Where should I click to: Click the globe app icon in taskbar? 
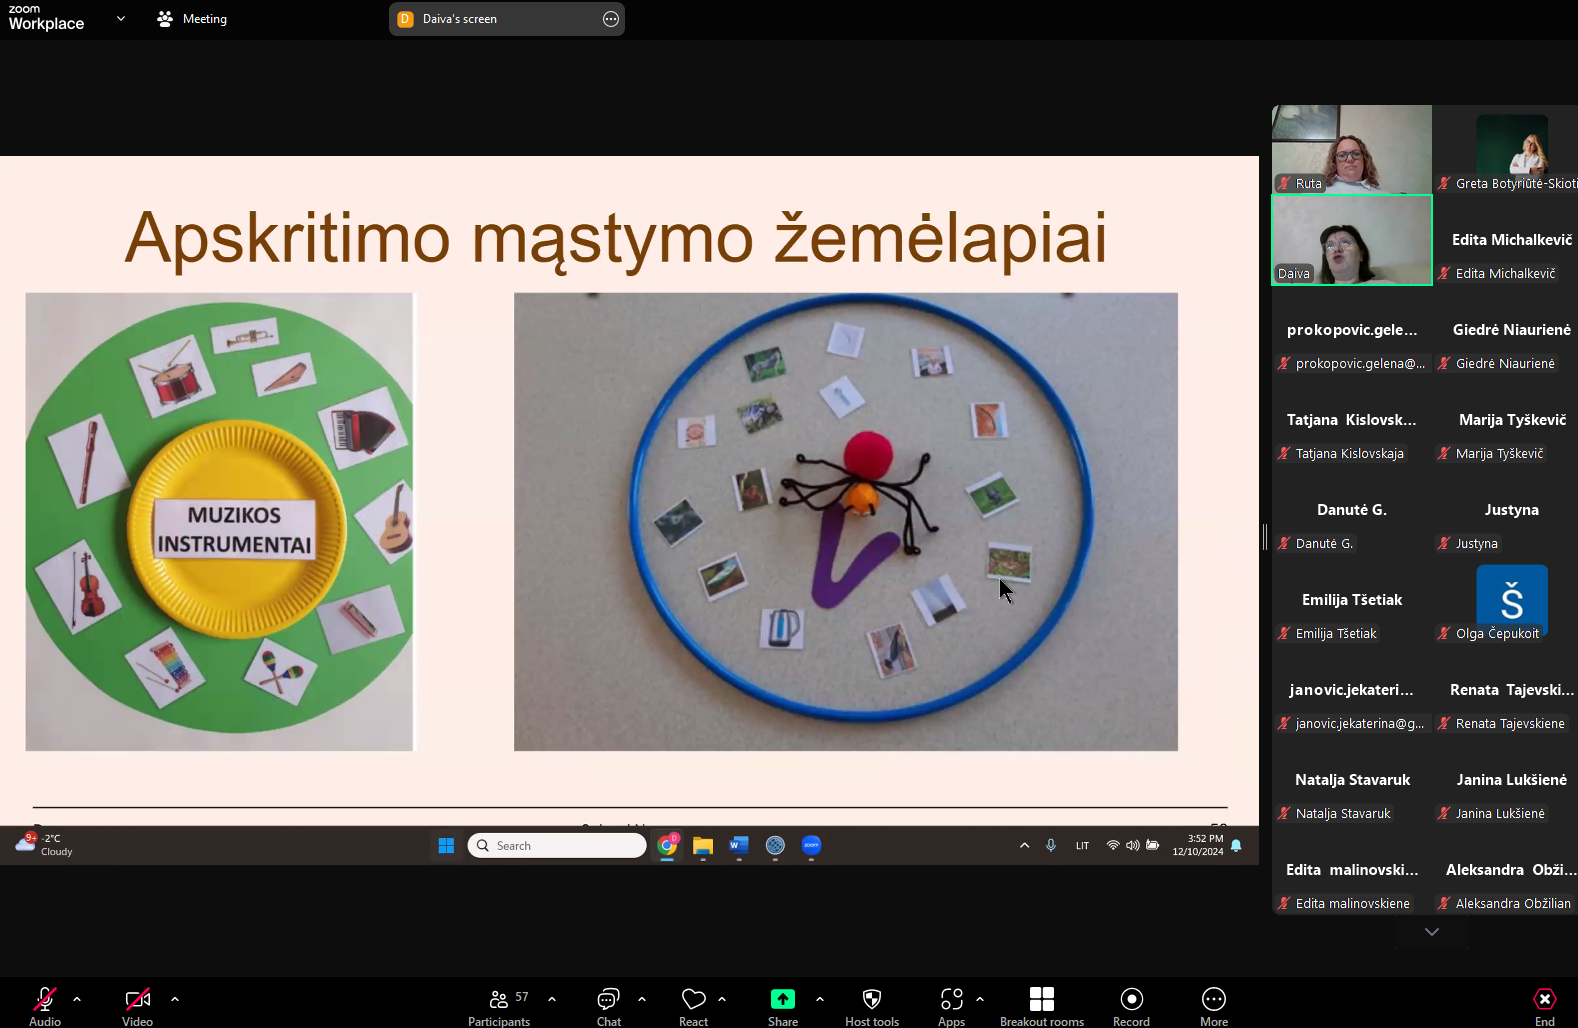(x=775, y=845)
